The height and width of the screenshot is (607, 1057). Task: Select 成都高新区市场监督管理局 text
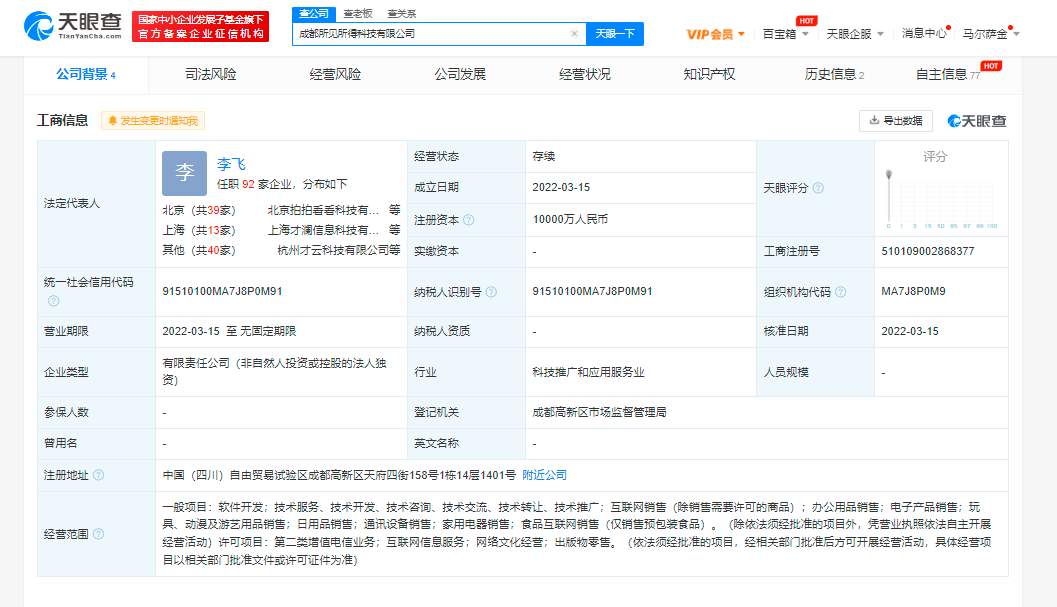(599, 412)
